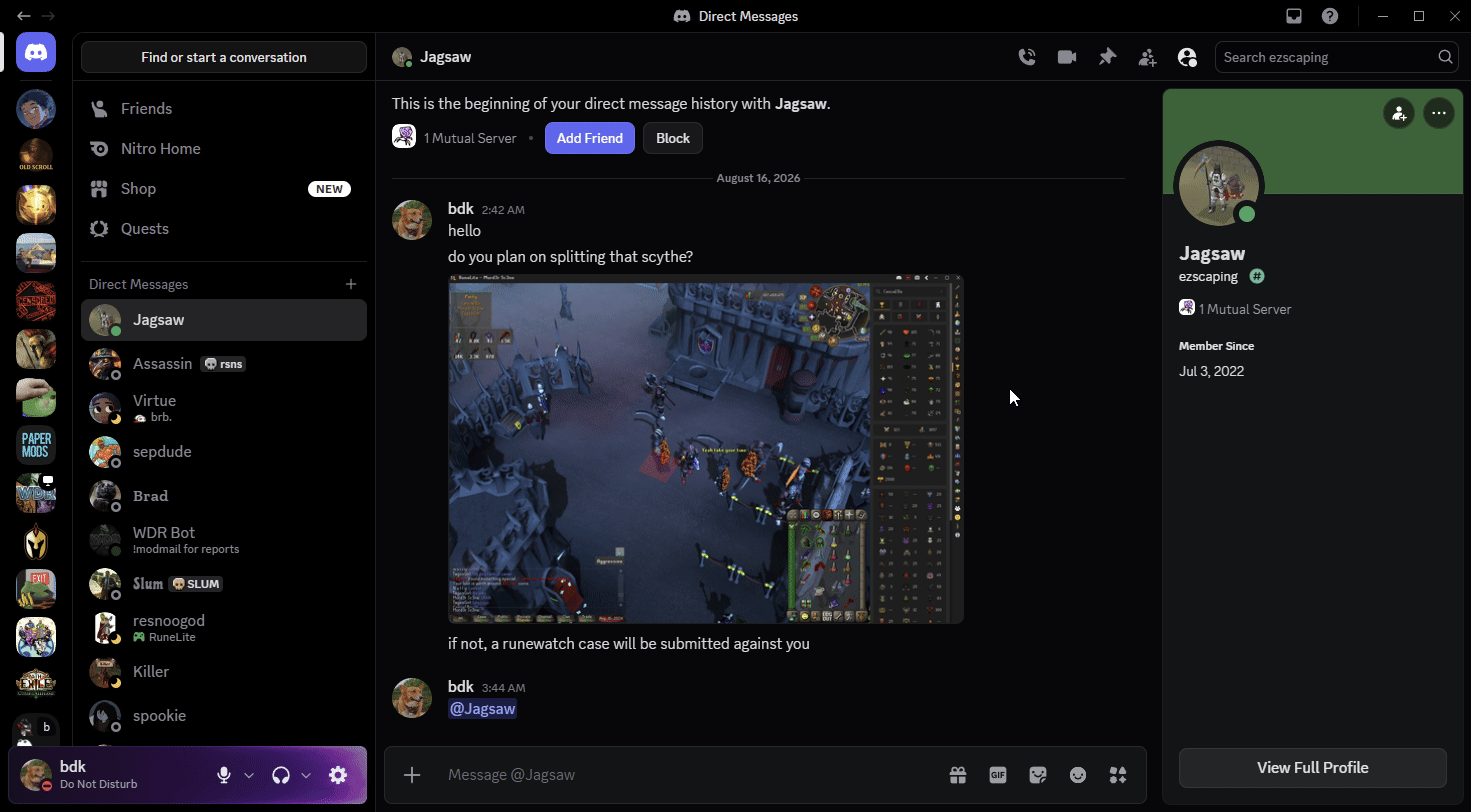Open the PAPER MODS server
The width and height of the screenshot is (1471, 812).
click(36, 445)
